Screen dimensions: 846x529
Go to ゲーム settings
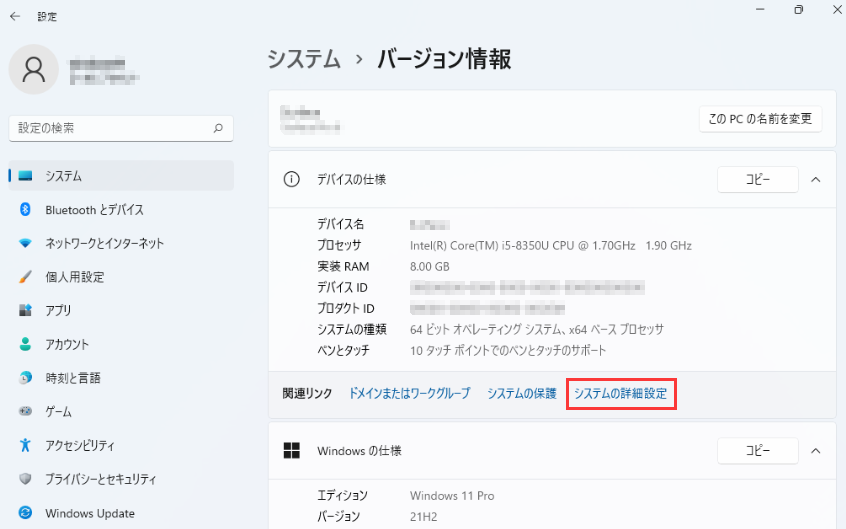point(121,411)
